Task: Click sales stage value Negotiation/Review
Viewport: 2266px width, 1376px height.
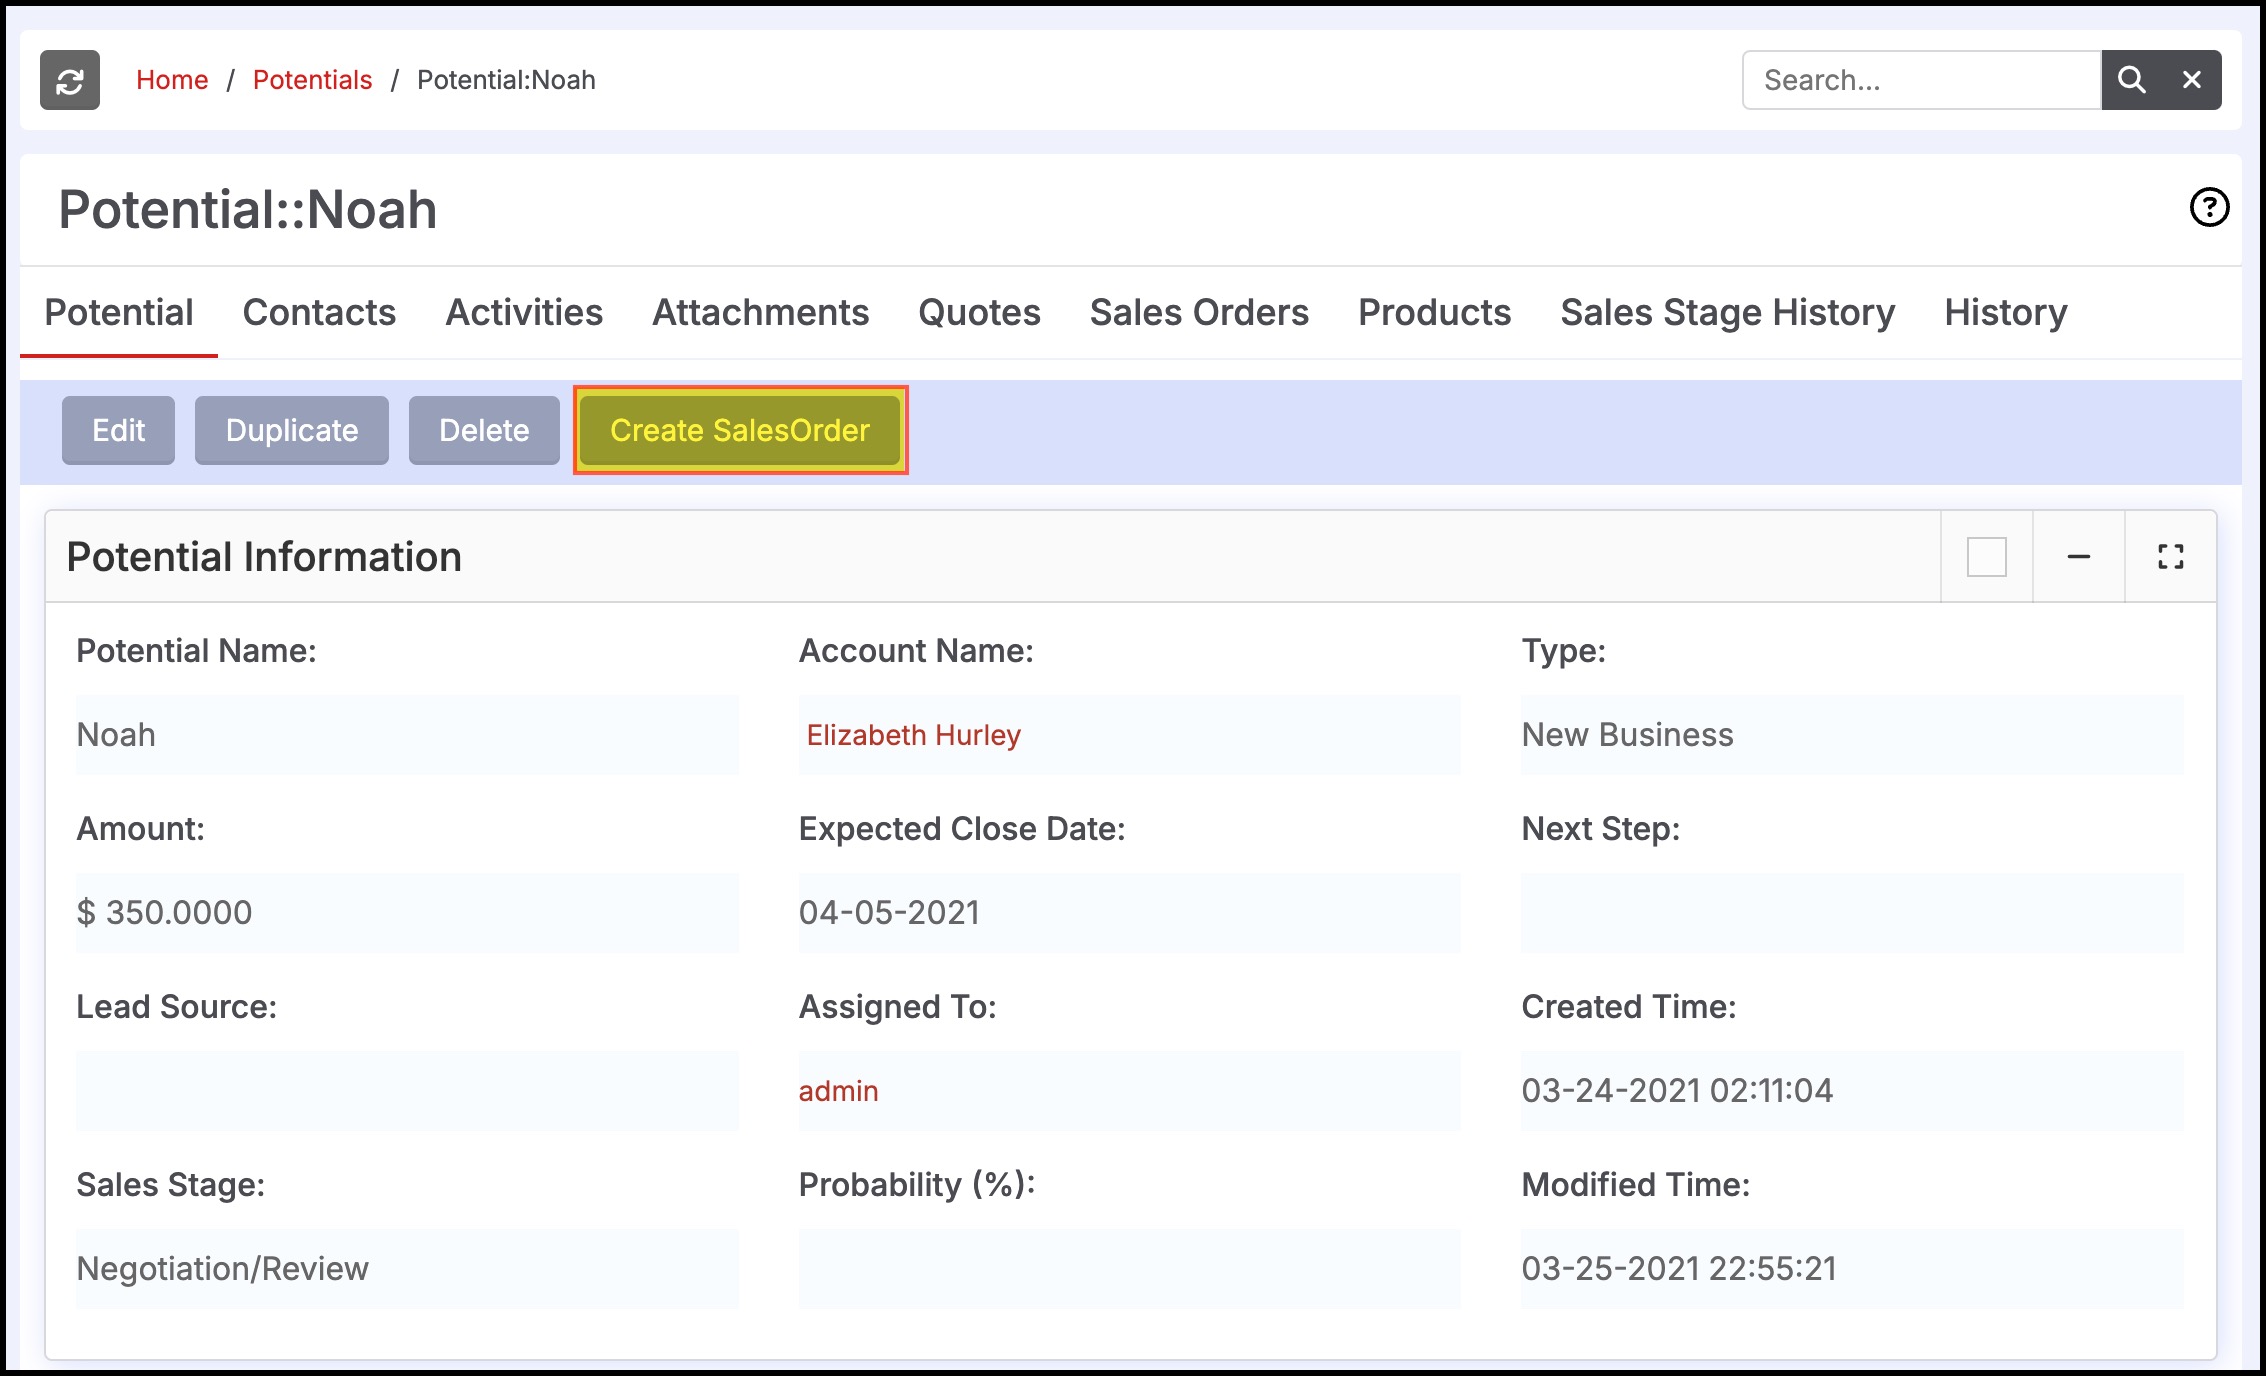Action: (223, 1269)
